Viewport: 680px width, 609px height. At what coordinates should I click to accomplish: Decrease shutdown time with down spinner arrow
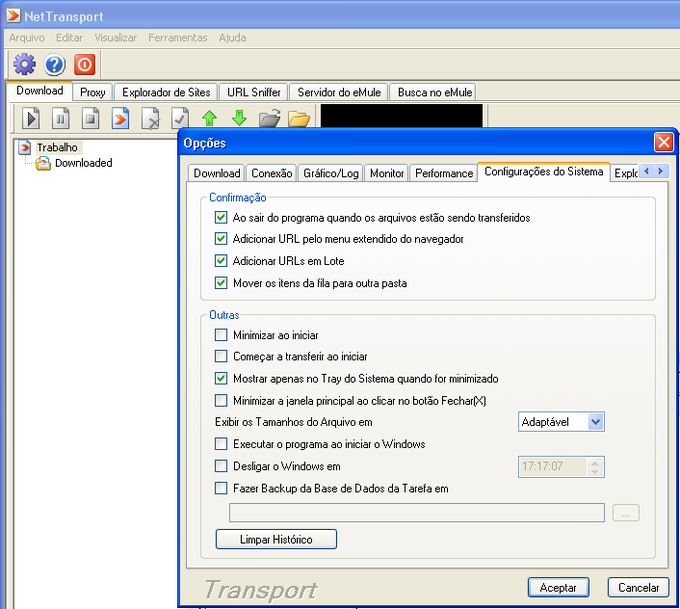coord(595,471)
